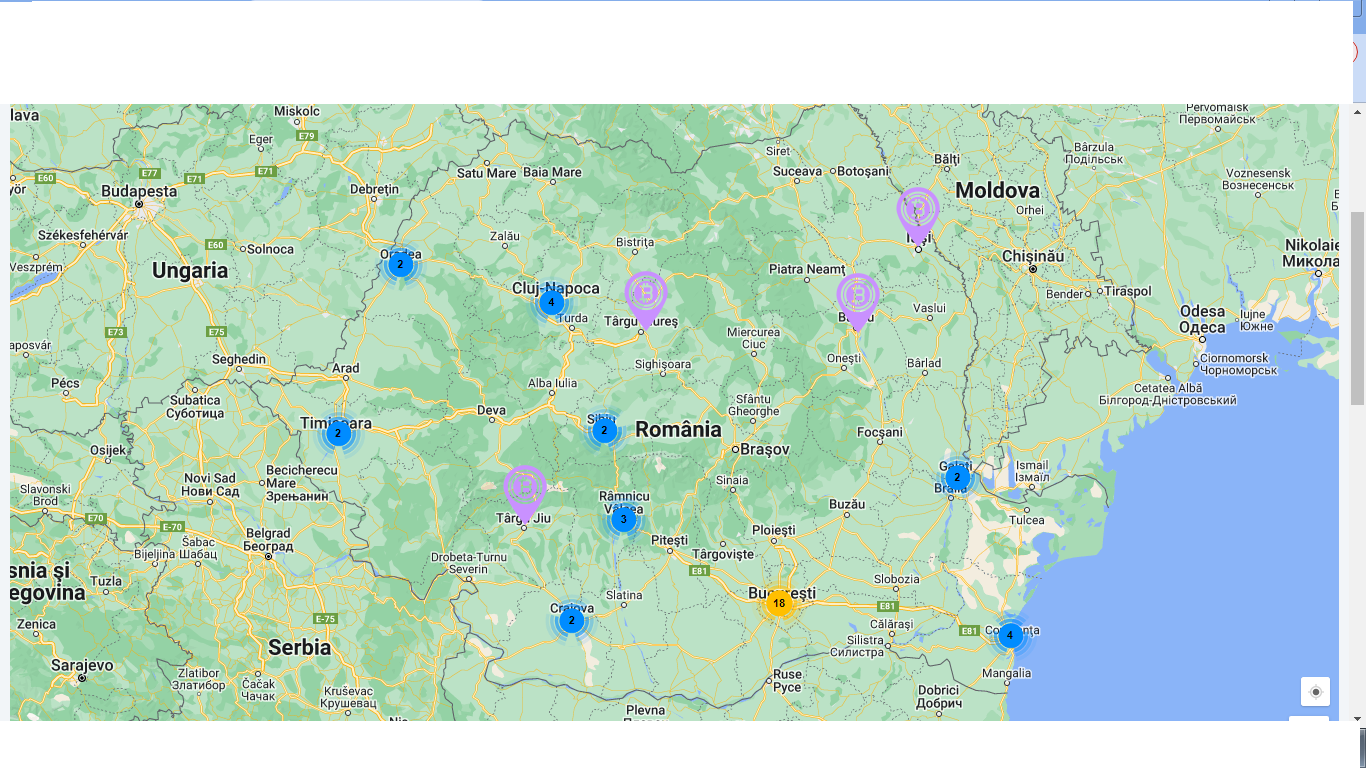The image size is (1366, 768).
Task: Open the Constanța cluster of 4
Action: [1010, 635]
